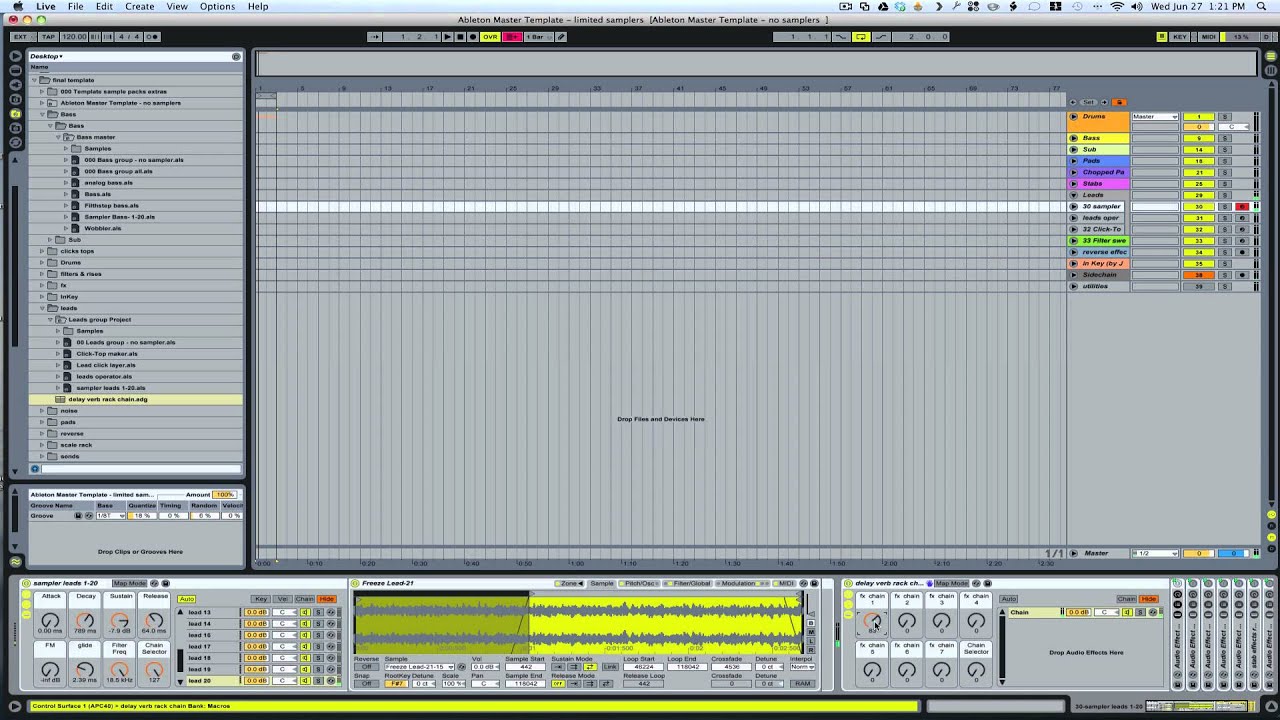1280x720 pixels.
Task: Solo the Drums track
Action: click(x=1224, y=117)
